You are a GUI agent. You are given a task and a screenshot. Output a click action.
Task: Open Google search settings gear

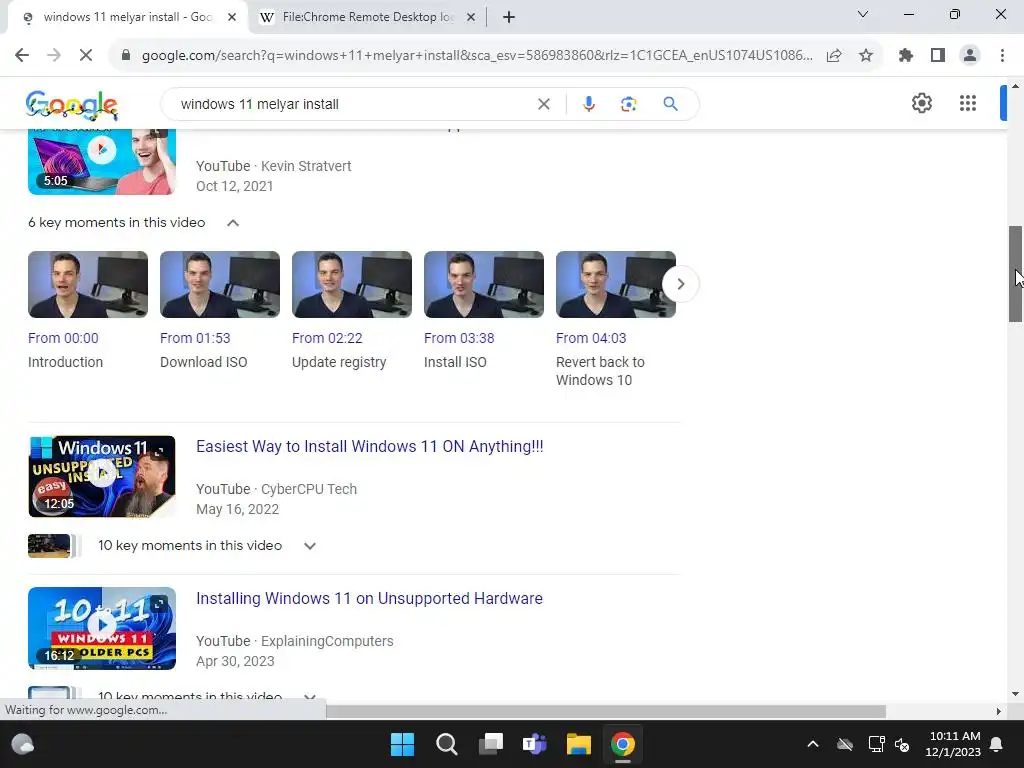click(x=921, y=103)
